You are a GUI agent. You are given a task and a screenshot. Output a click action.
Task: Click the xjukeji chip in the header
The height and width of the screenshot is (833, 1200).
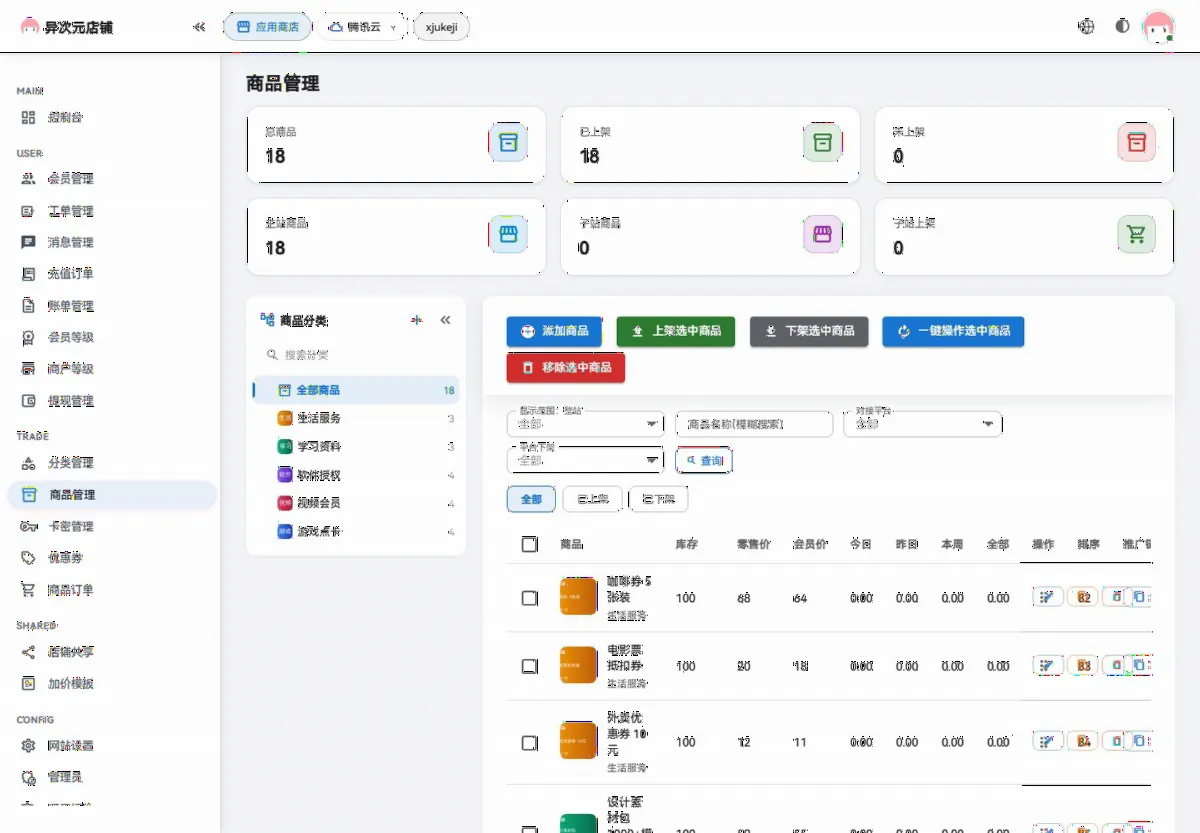click(x=441, y=27)
